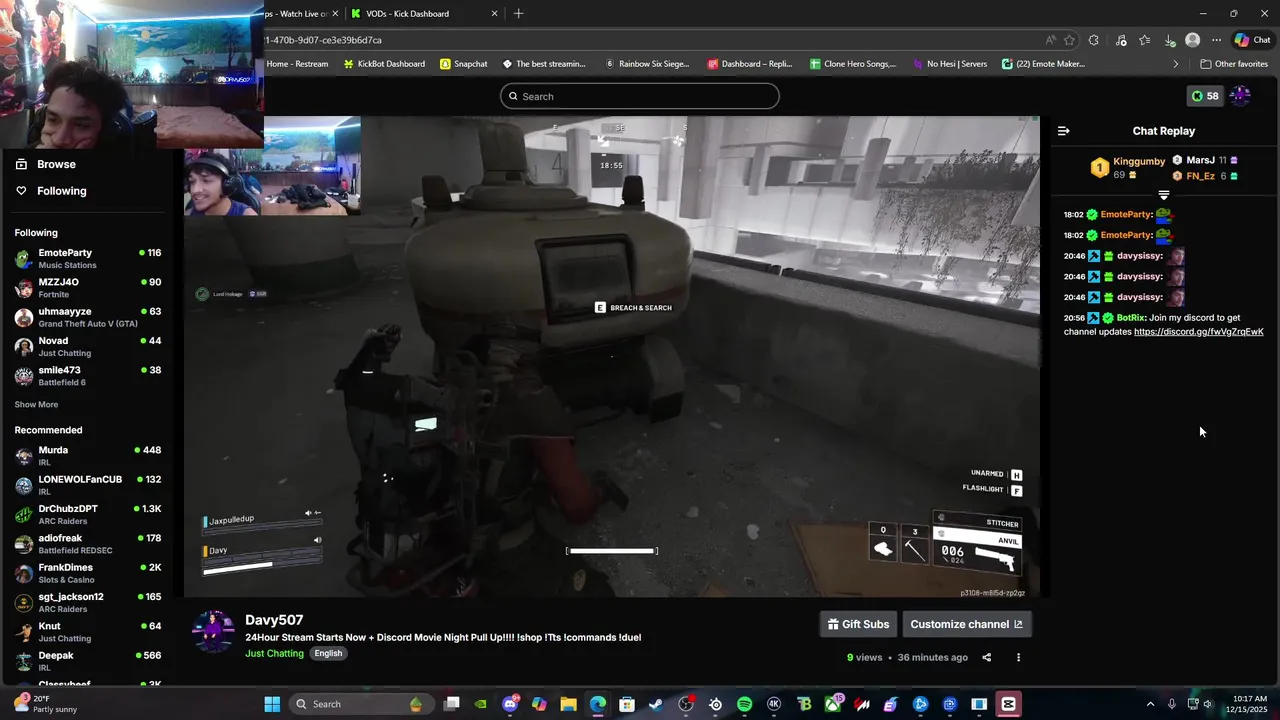Click FN_Ez in the gifter leaderboard
The image size is (1280, 720).
click(1200, 176)
